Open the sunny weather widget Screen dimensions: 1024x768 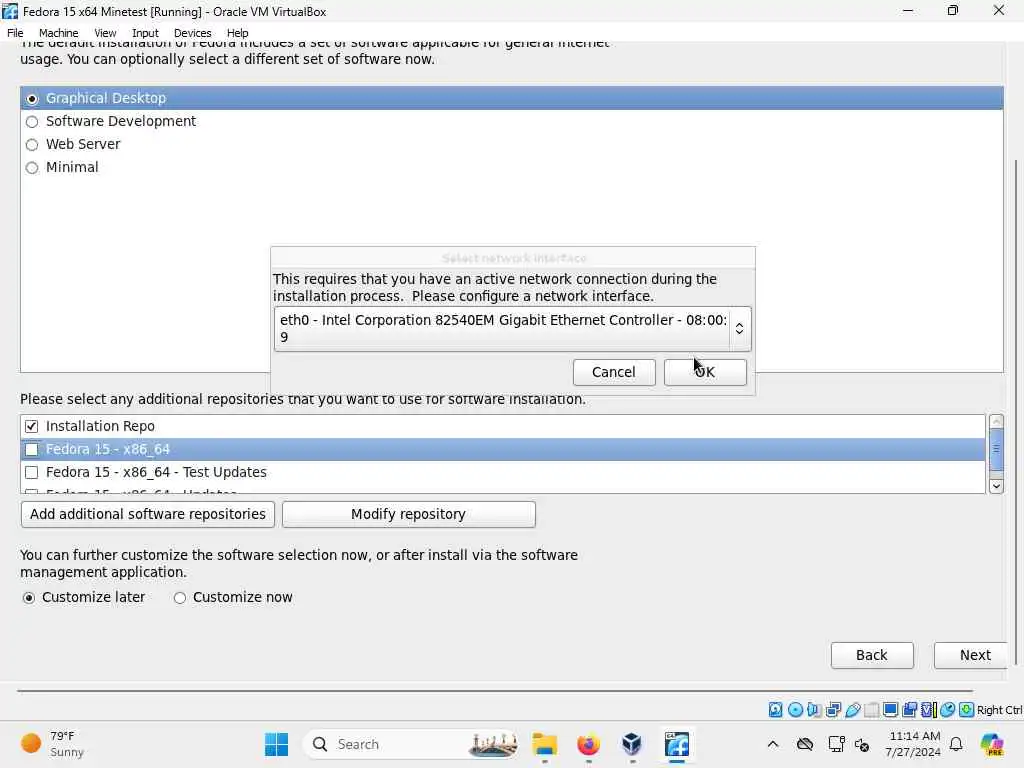point(53,744)
